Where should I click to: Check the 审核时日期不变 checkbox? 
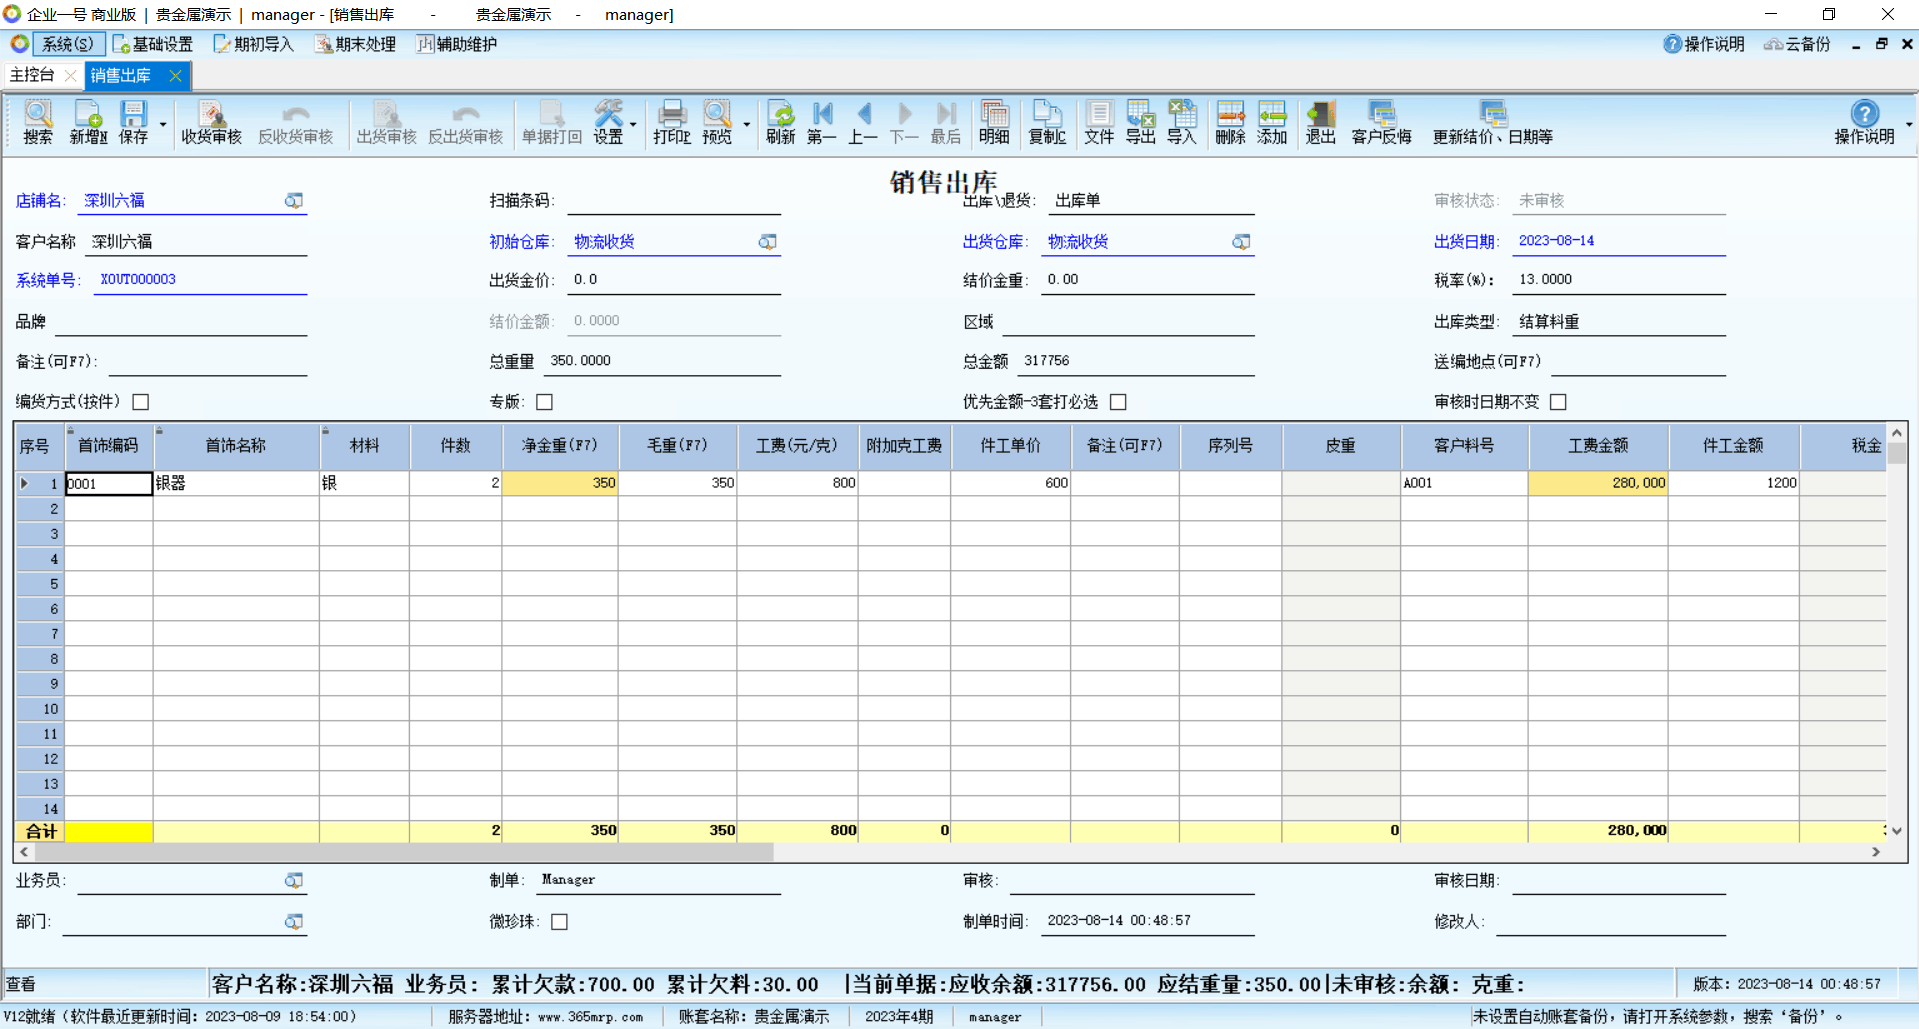pos(1558,402)
